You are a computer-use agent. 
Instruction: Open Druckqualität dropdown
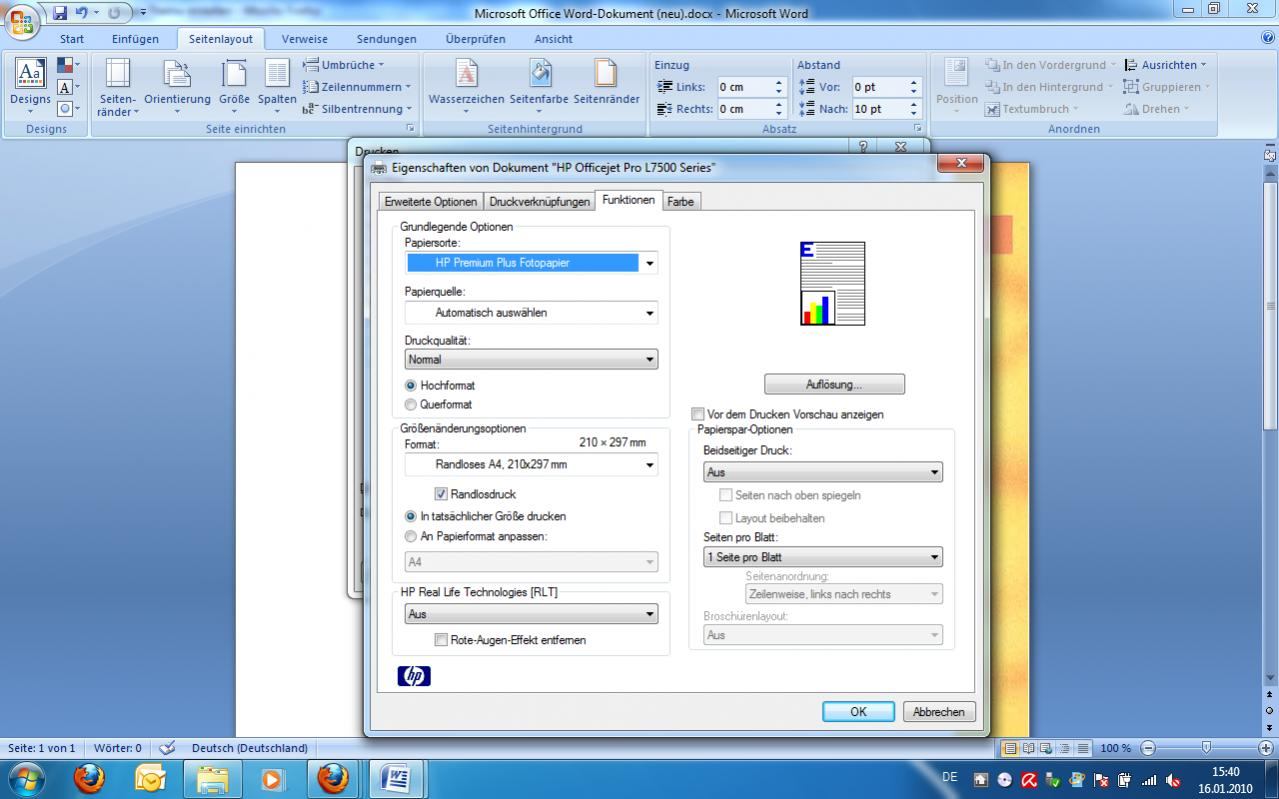pos(531,359)
